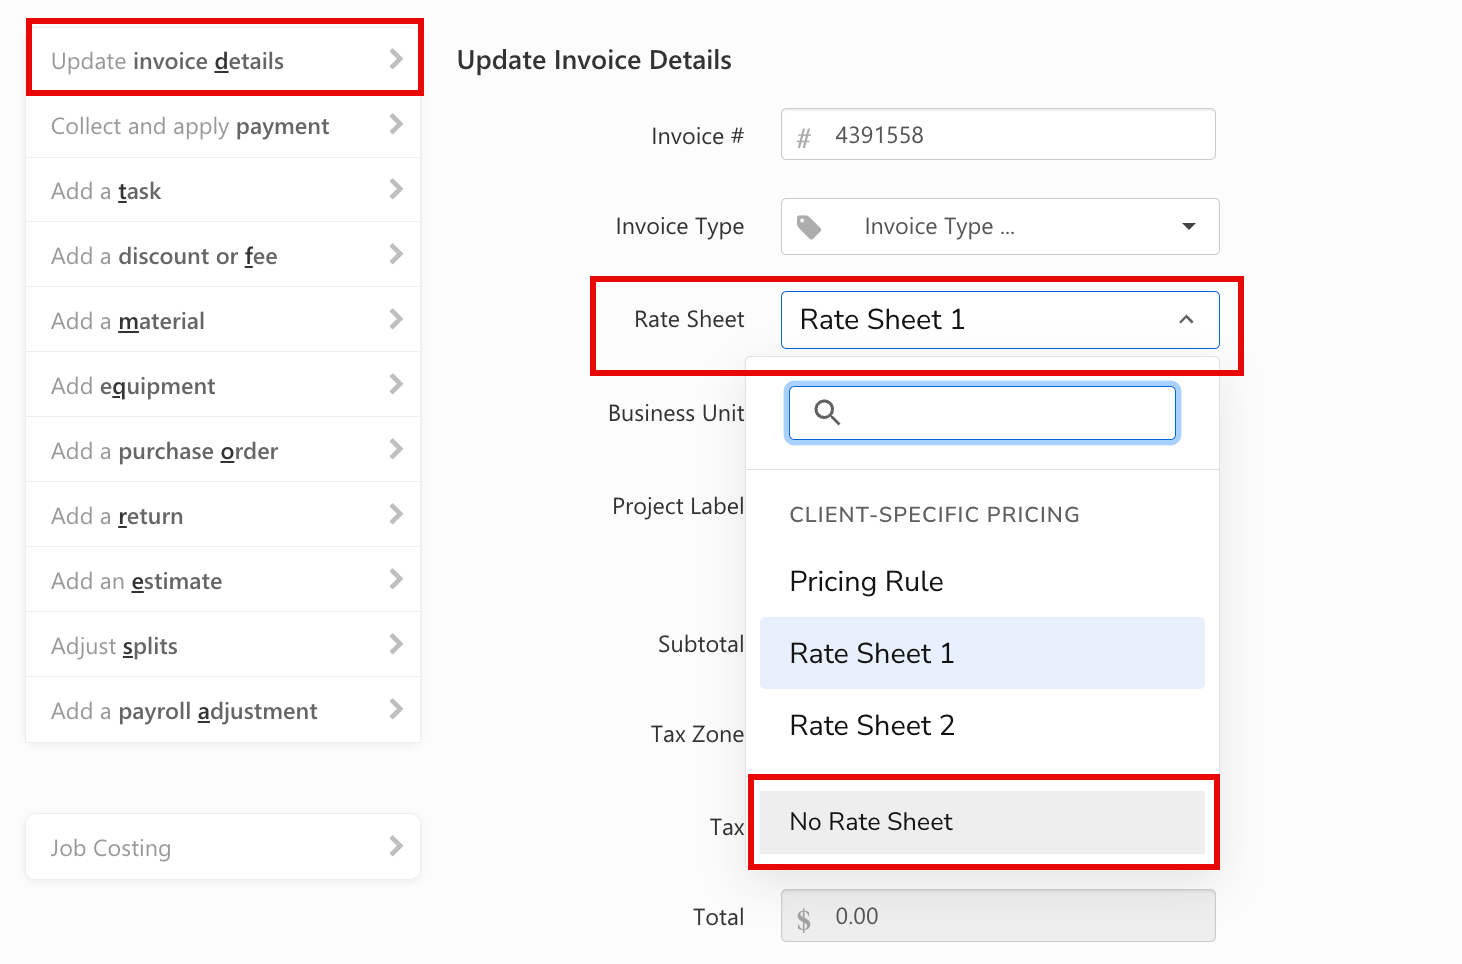The width and height of the screenshot is (1462, 964).
Task: Click chevron arrow beside Add equipment
Action: (396, 385)
